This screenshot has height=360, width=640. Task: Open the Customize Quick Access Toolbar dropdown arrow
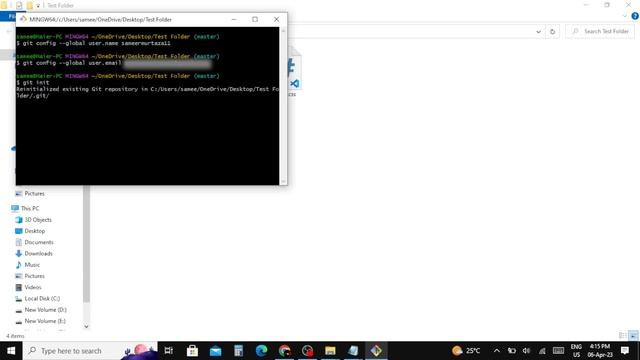click(x=38, y=6)
